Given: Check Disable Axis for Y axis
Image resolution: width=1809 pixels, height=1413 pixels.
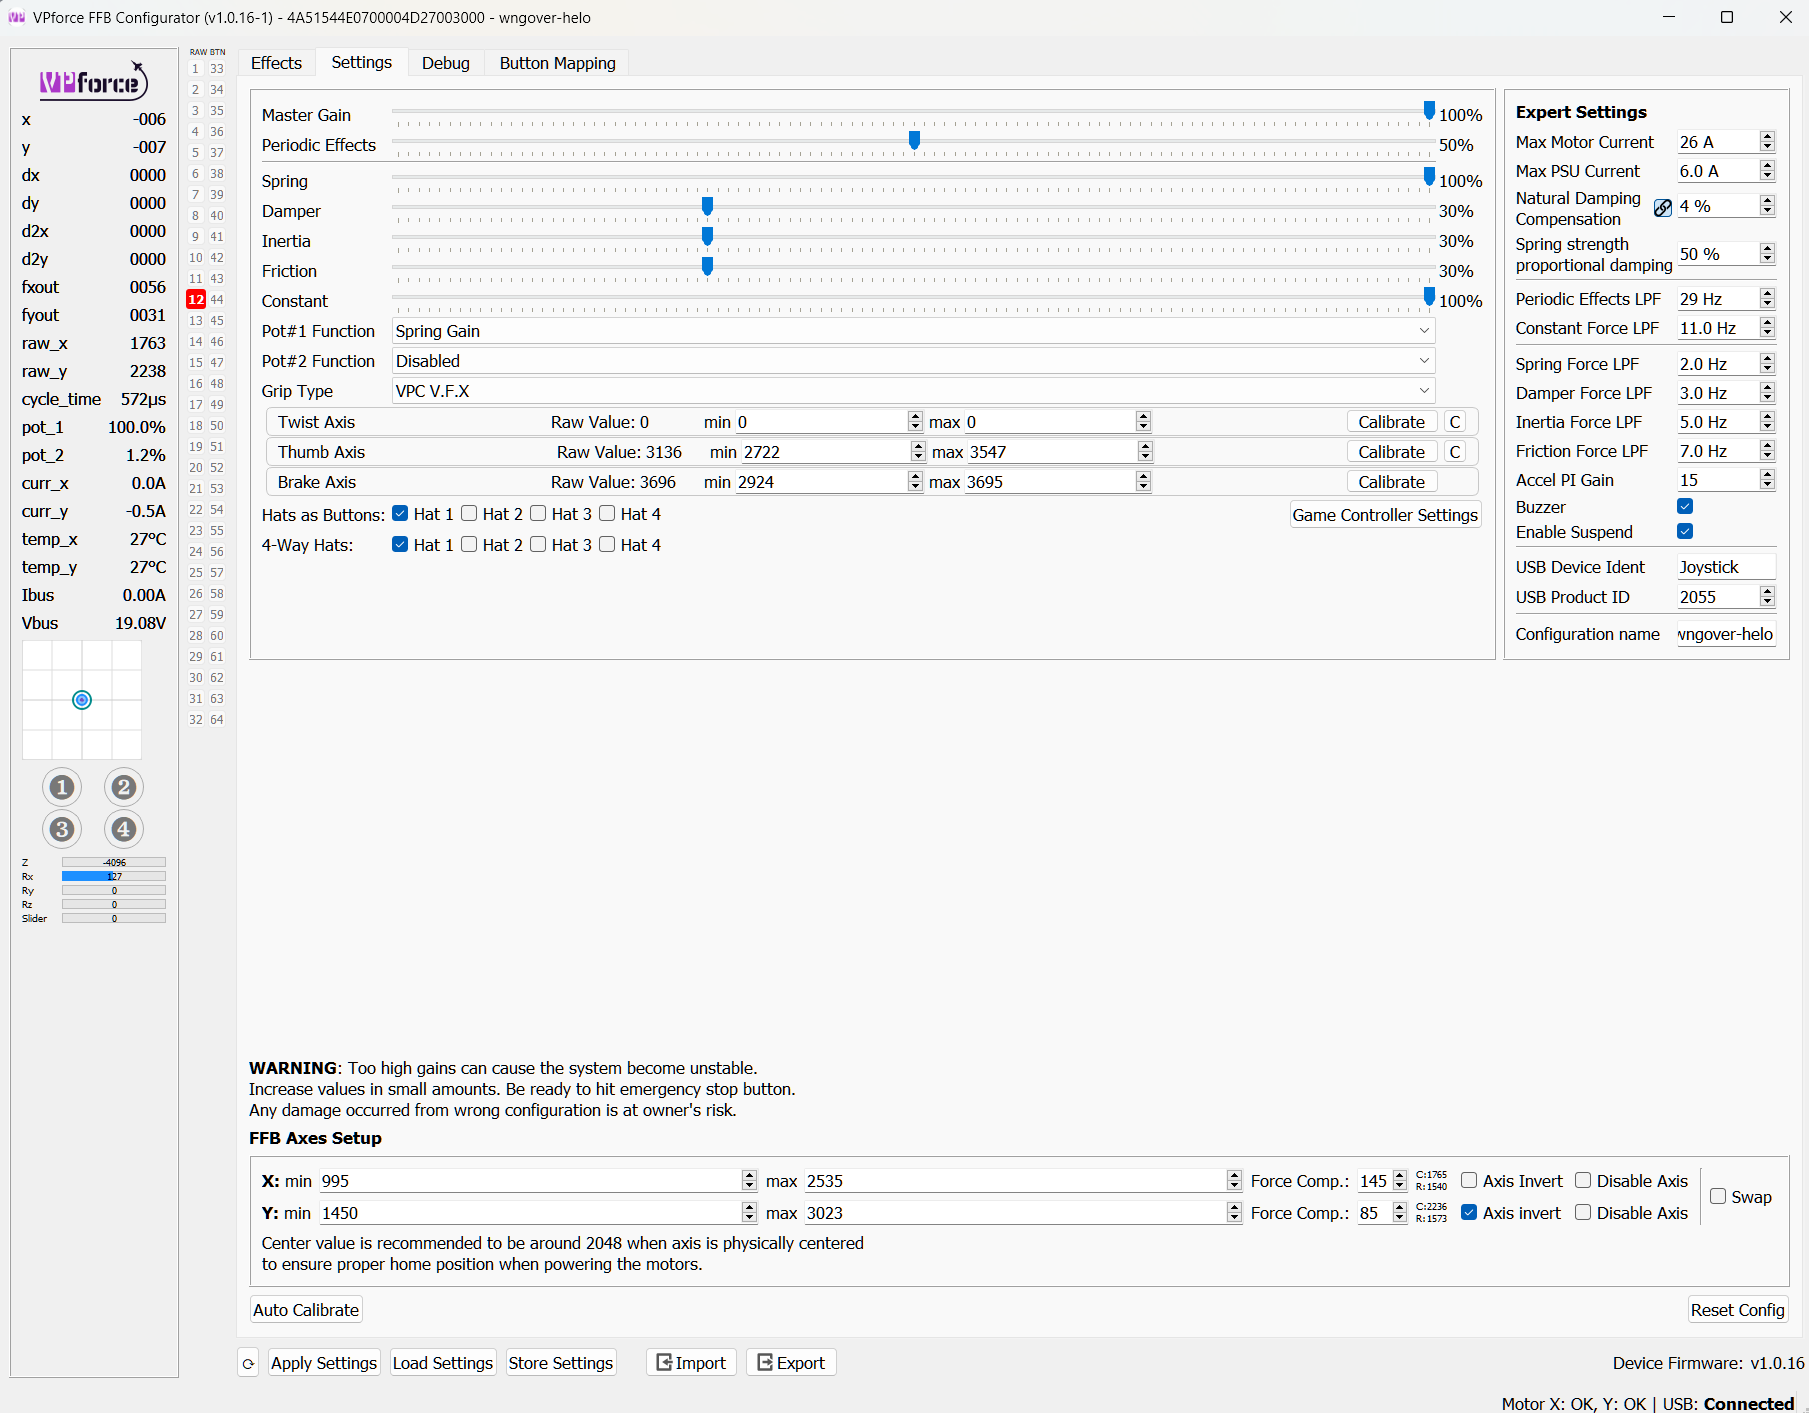Looking at the screenshot, I should click(1583, 1213).
